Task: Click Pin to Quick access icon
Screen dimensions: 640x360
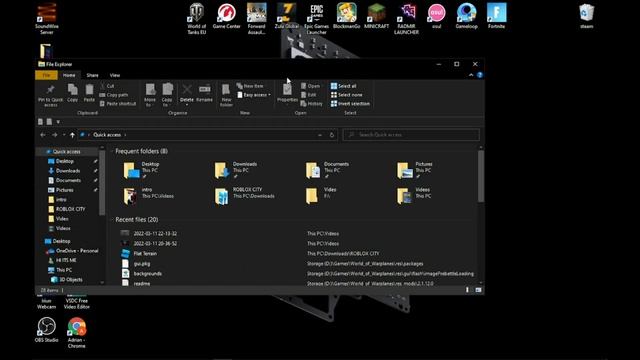Action: 50,96
